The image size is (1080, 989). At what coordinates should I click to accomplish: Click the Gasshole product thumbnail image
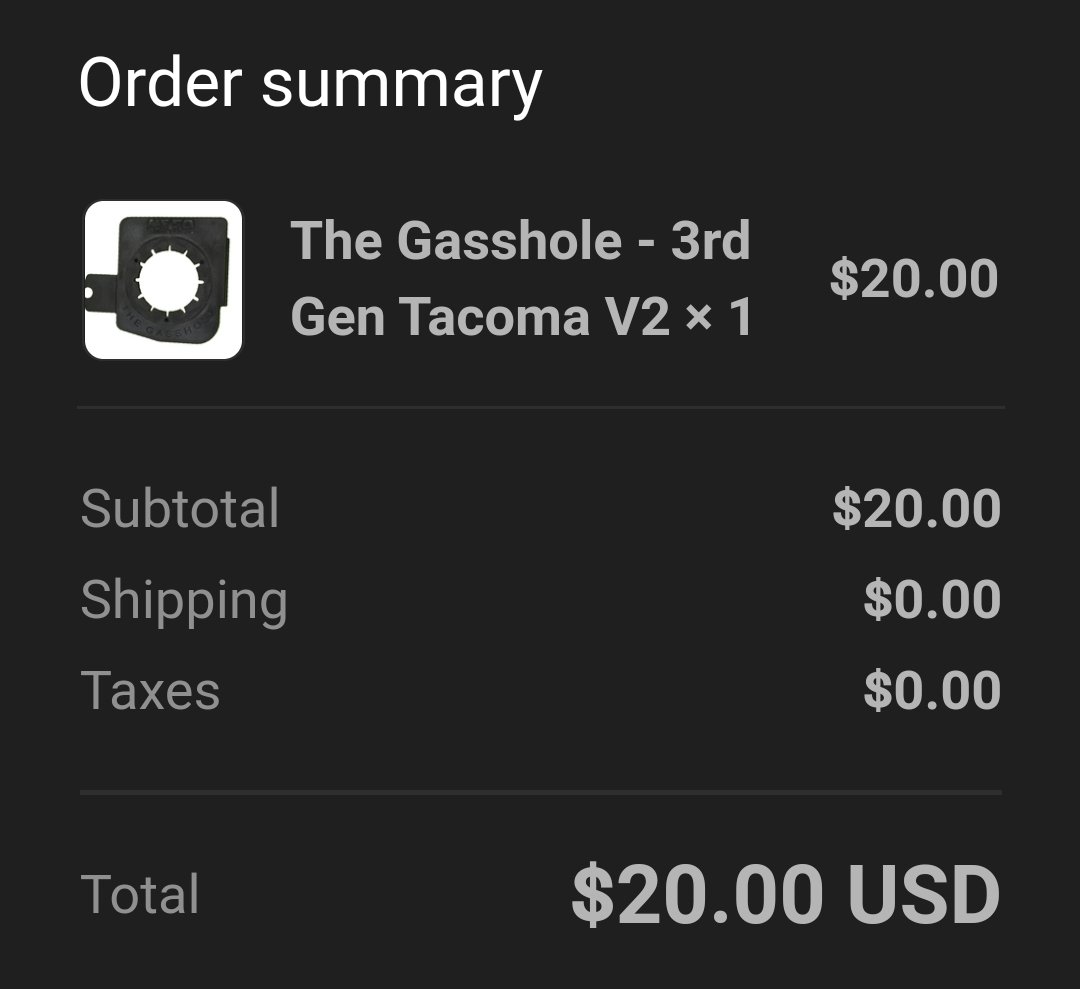tap(163, 280)
